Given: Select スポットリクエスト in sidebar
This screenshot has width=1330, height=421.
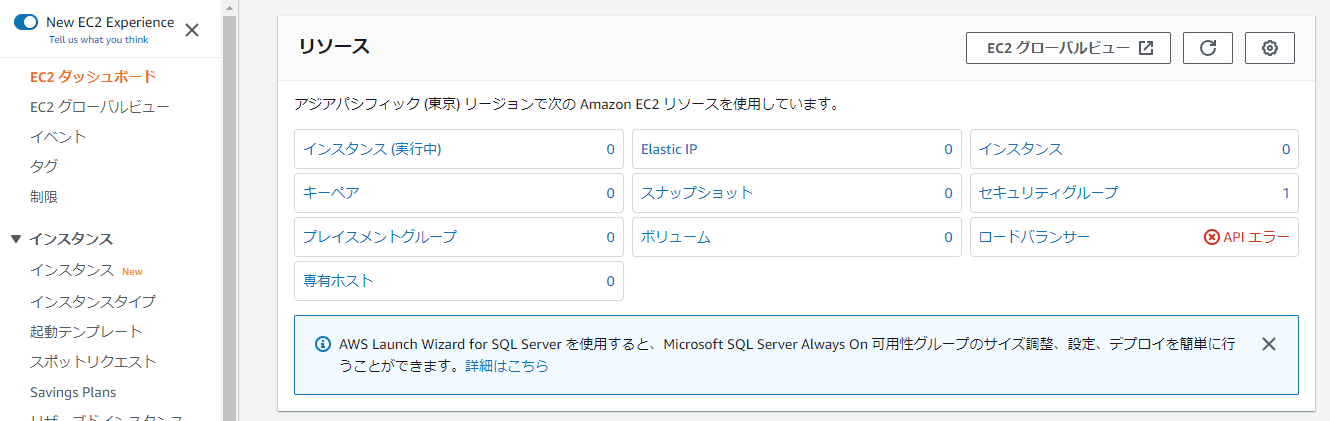Looking at the screenshot, I should click(x=93, y=361).
